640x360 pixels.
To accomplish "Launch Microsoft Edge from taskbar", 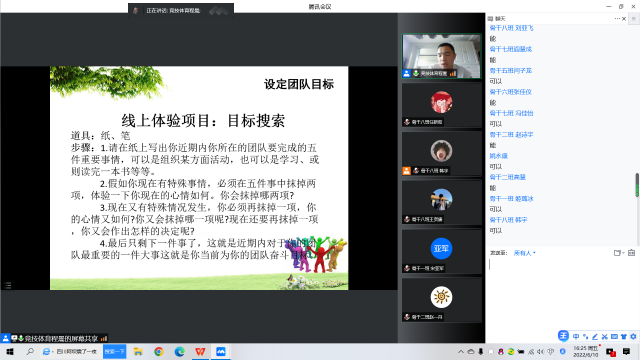I will [x=179, y=351].
